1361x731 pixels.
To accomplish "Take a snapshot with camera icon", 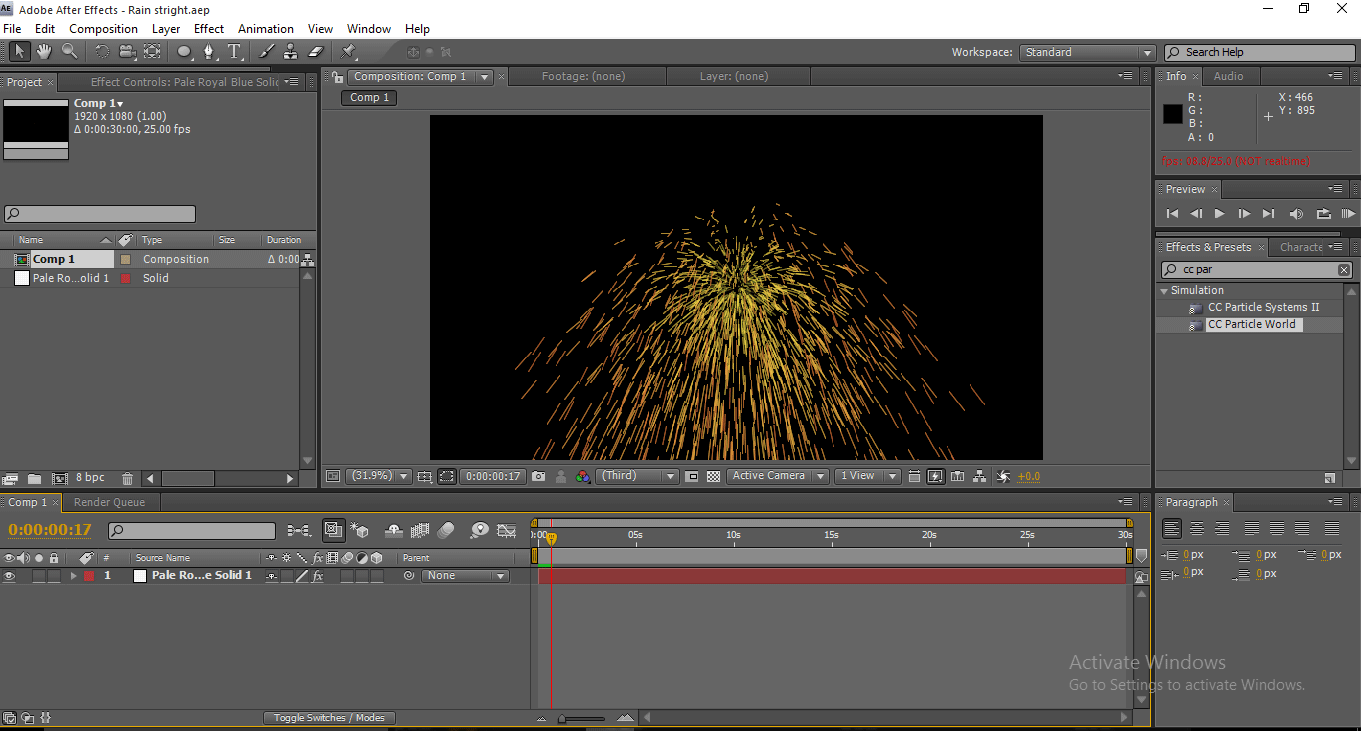I will point(539,477).
